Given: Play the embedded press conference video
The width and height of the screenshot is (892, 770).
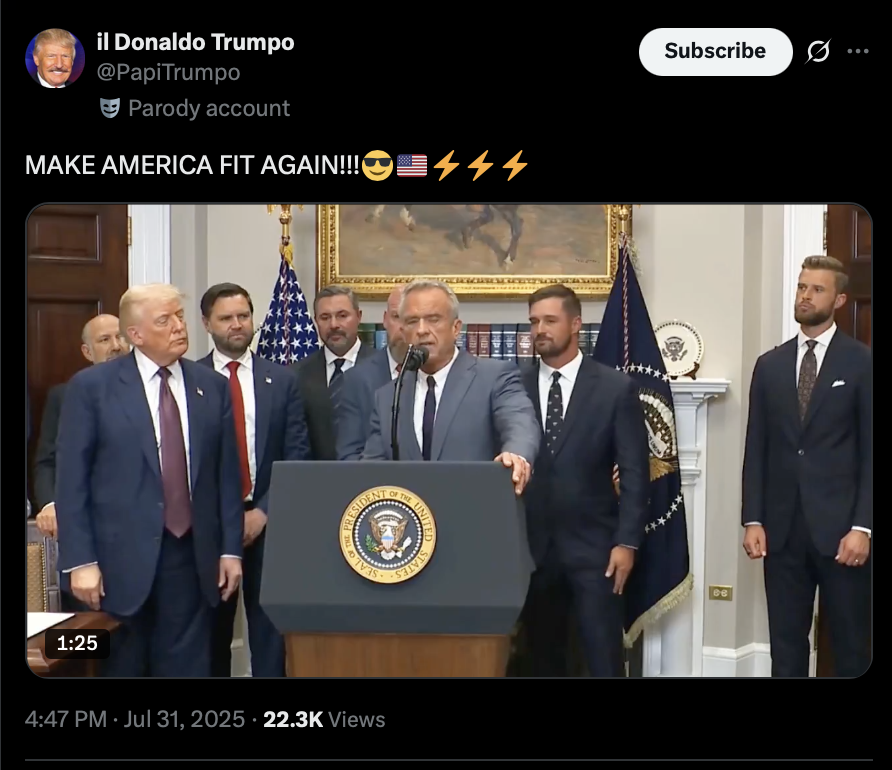Looking at the screenshot, I should coord(449,441).
